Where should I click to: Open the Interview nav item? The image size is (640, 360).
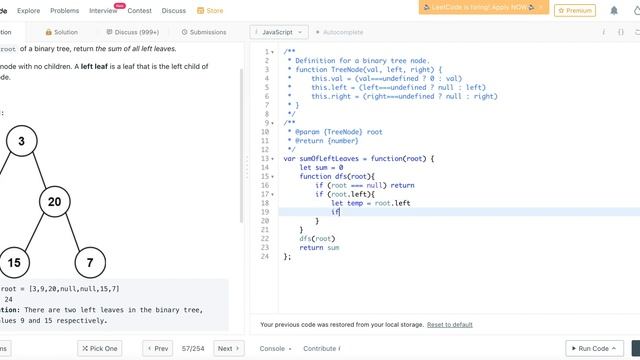click(103, 11)
